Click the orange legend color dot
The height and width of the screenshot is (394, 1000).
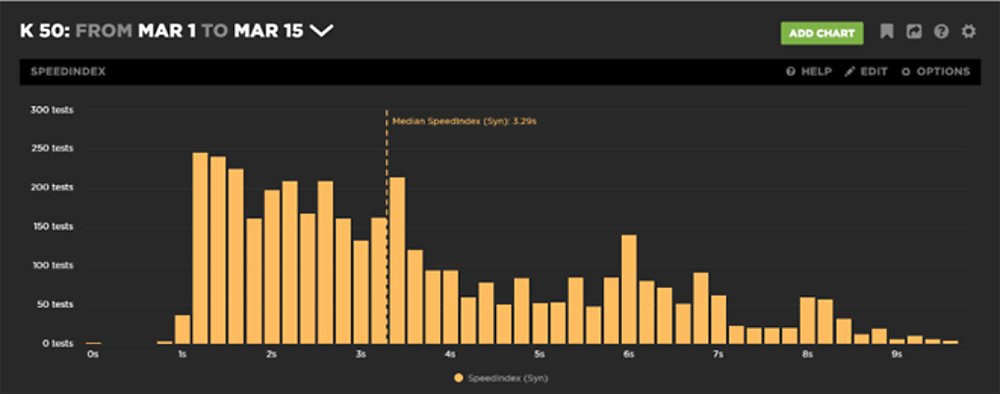tap(459, 378)
